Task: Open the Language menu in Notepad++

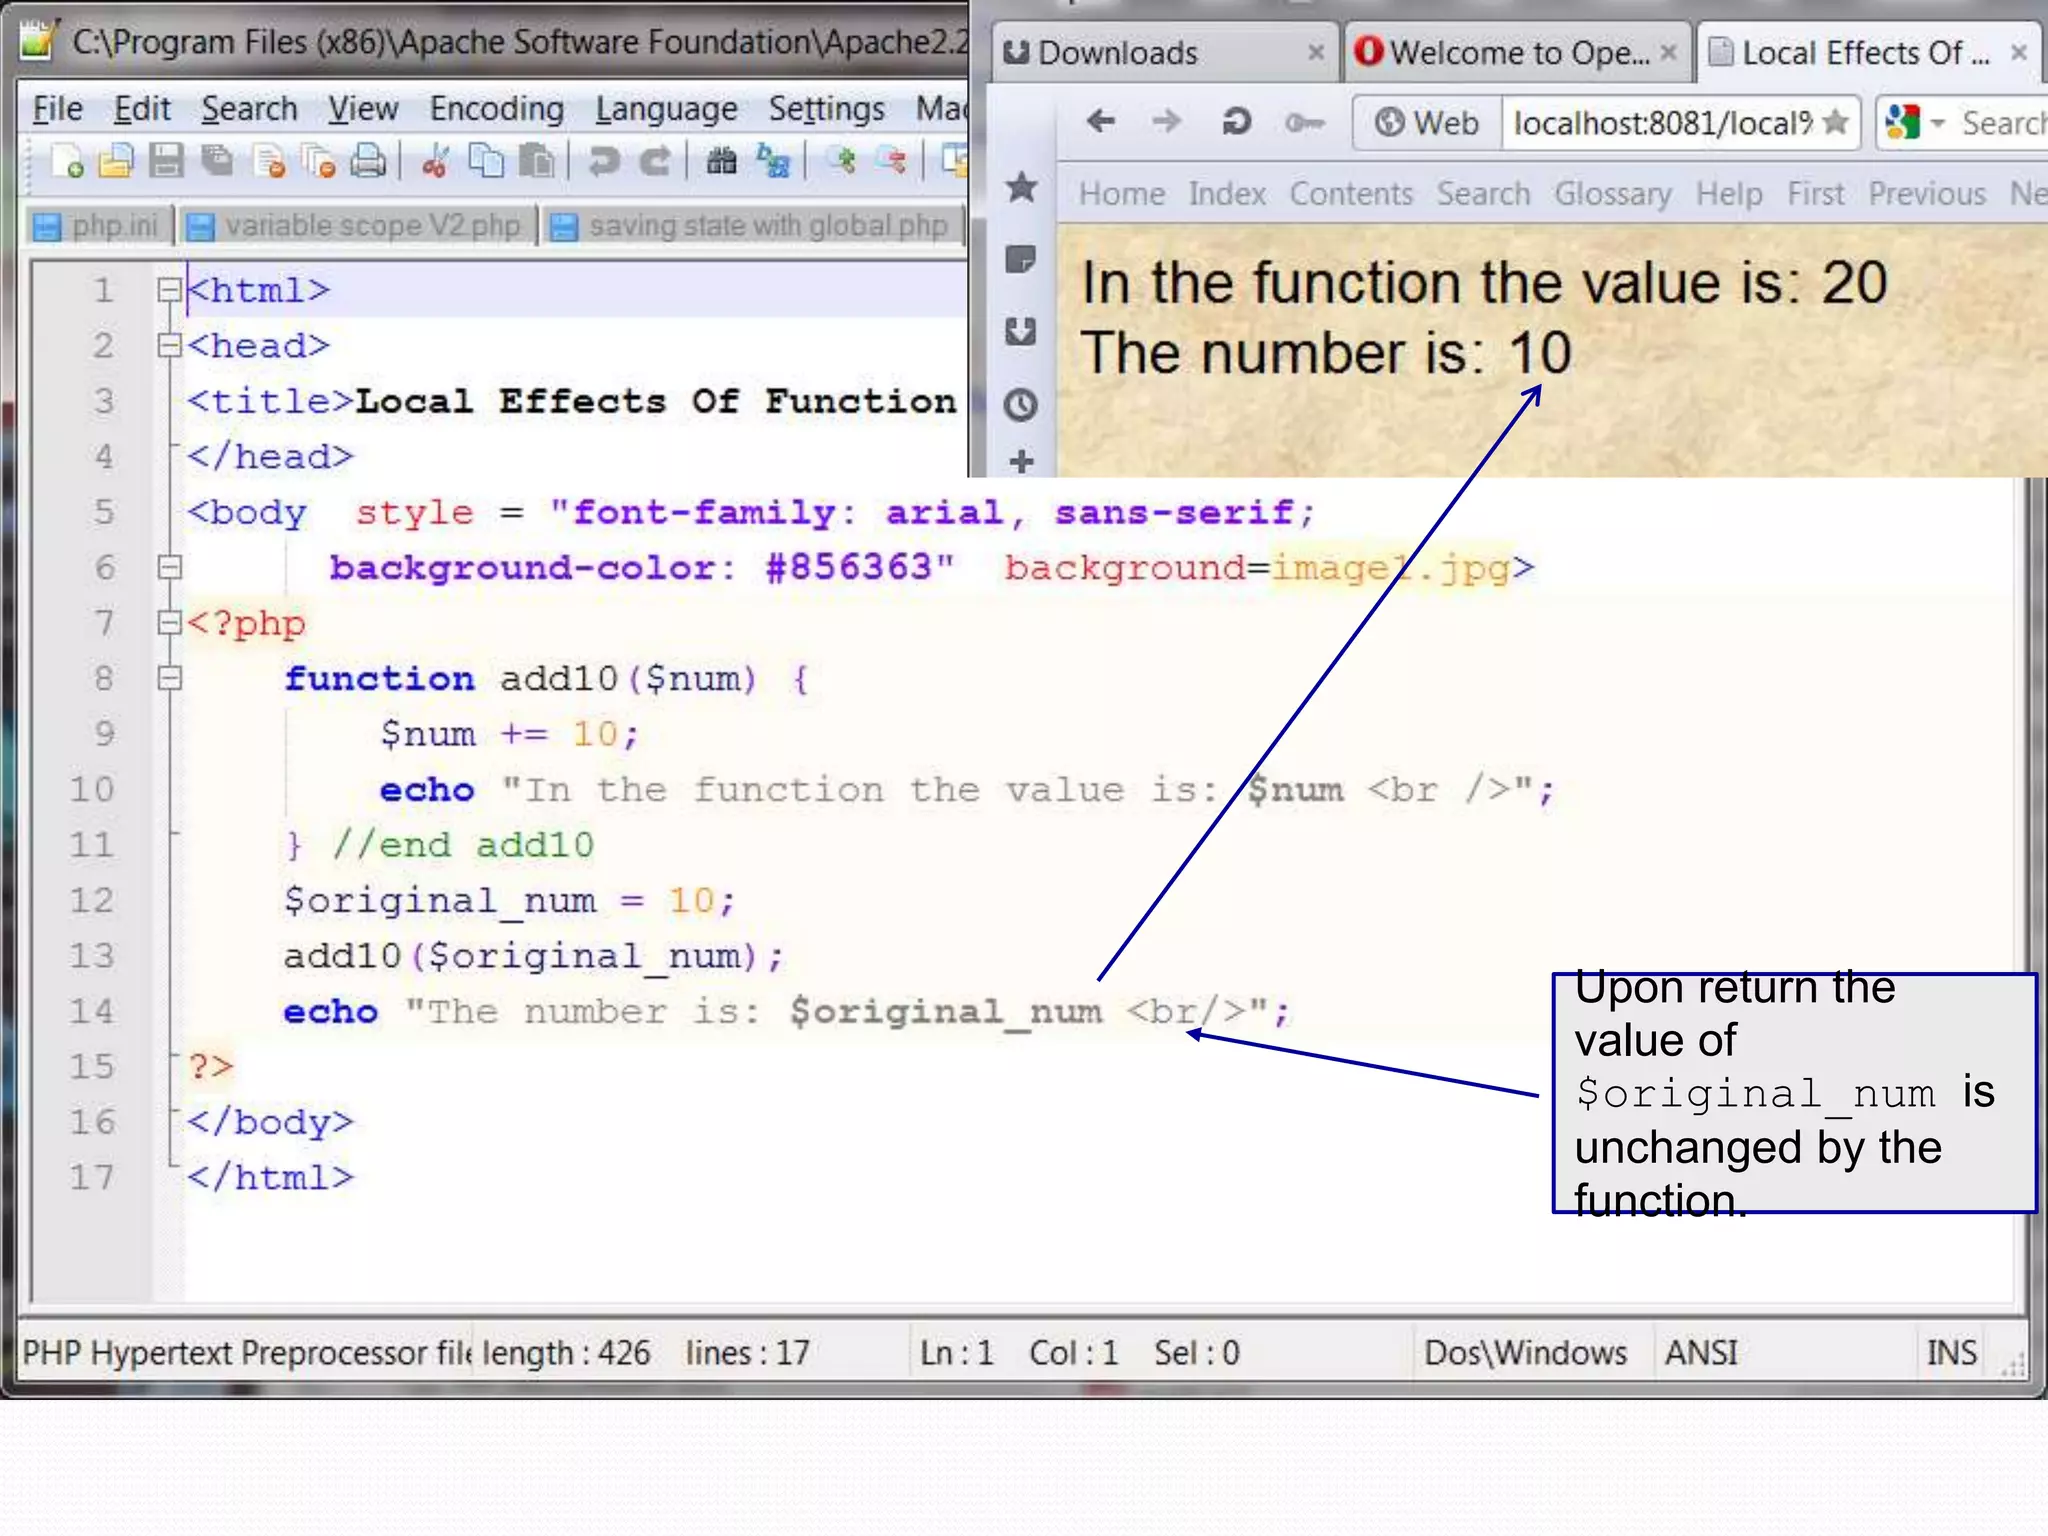Action: click(666, 108)
